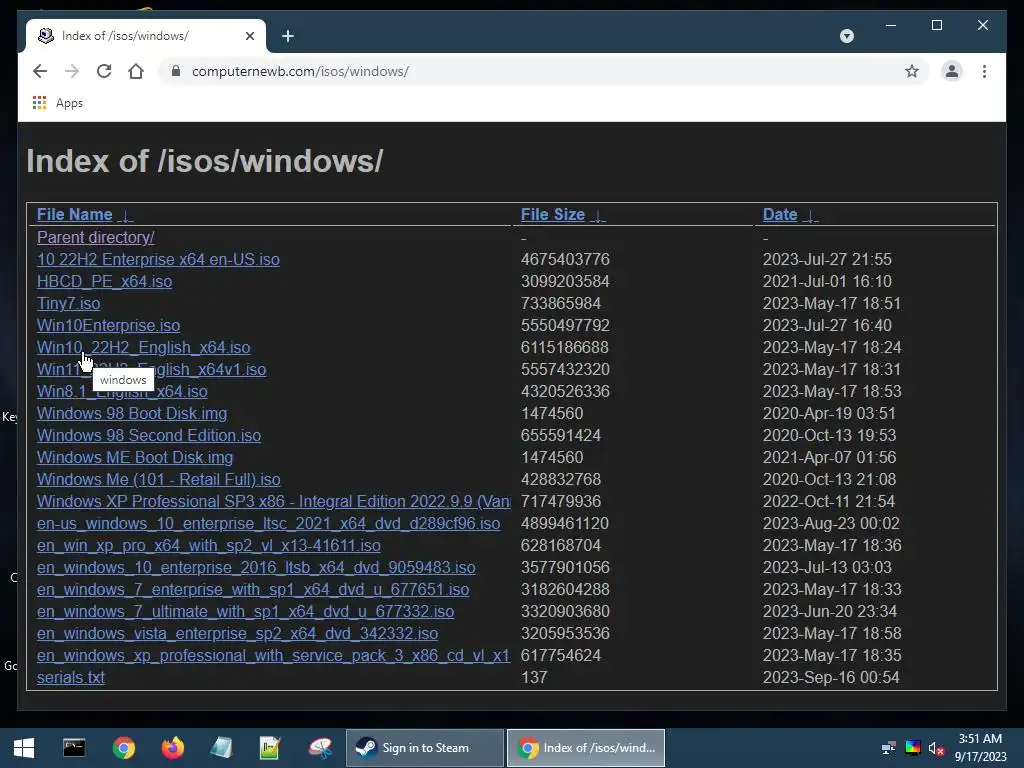The height and width of the screenshot is (768, 1024).
Task: Open the Apps shortcut in bookmarks bar
Action: pyautogui.click(x=58, y=103)
